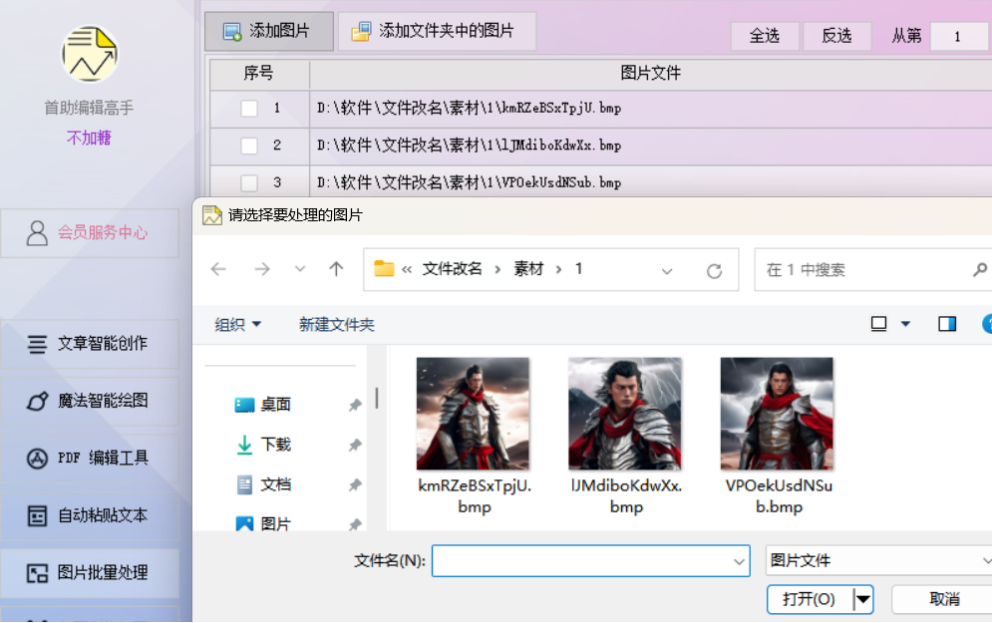Open address bar history dropdown
The height and width of the screenshot is (623, 992).
(667, 271)
